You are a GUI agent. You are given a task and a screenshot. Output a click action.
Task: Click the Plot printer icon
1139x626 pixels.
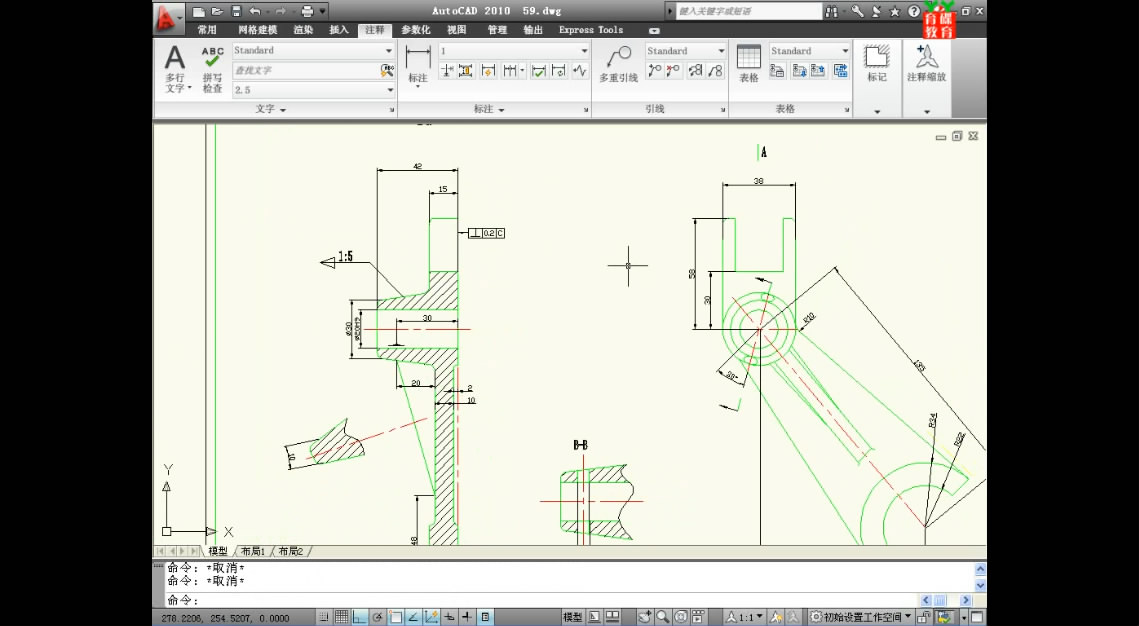(x=307, y=11)
